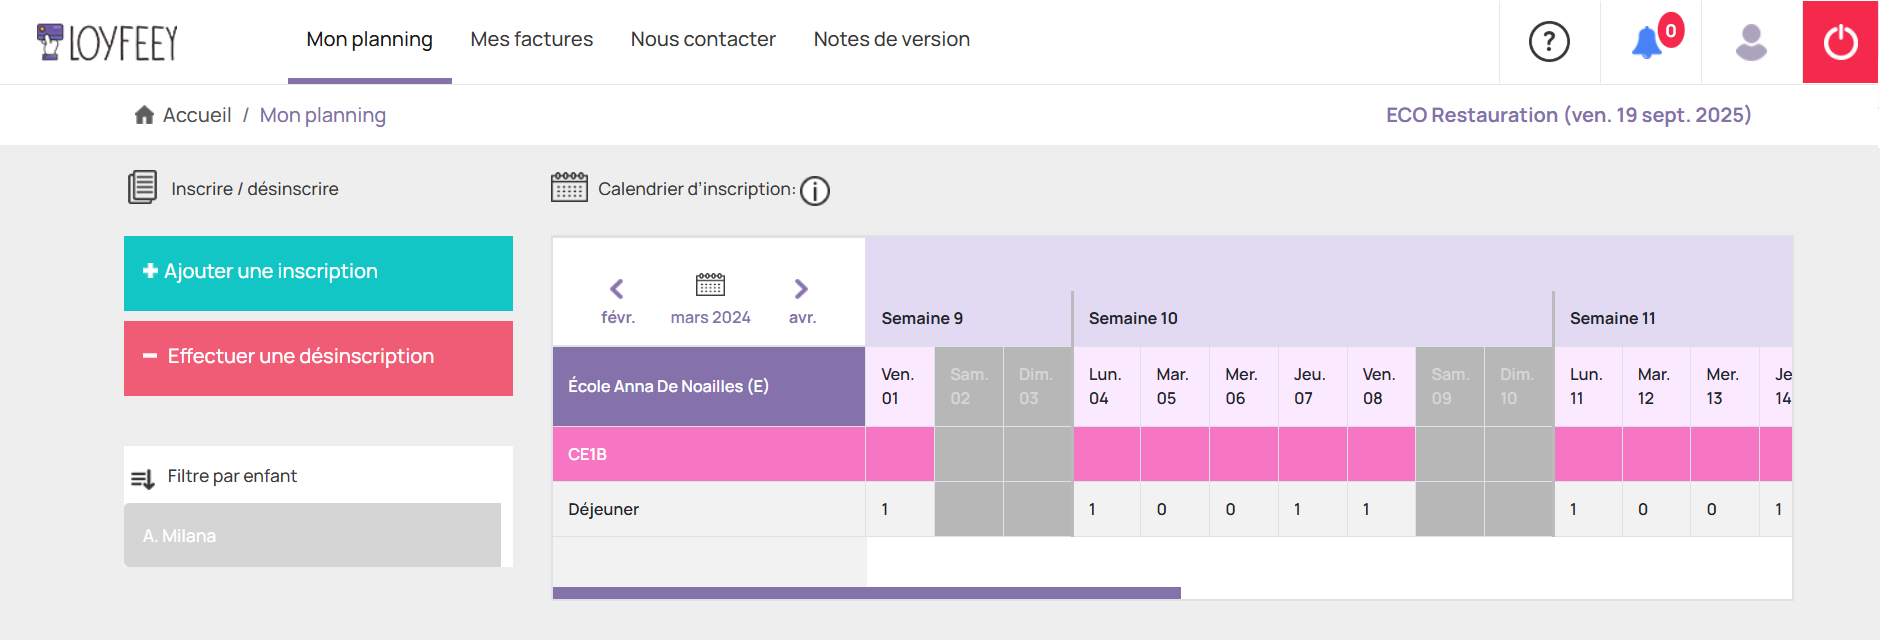Select child filter A. Milana
Image resolution: width=1880 pixels, height=640 pixels.
coord(312,536)
